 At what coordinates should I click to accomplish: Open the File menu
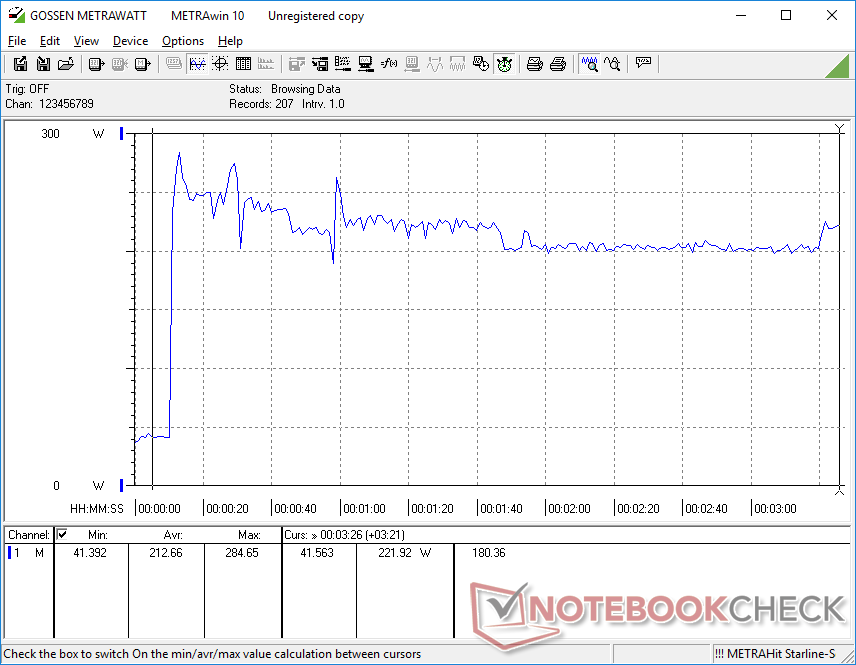[x=17, y=41]
